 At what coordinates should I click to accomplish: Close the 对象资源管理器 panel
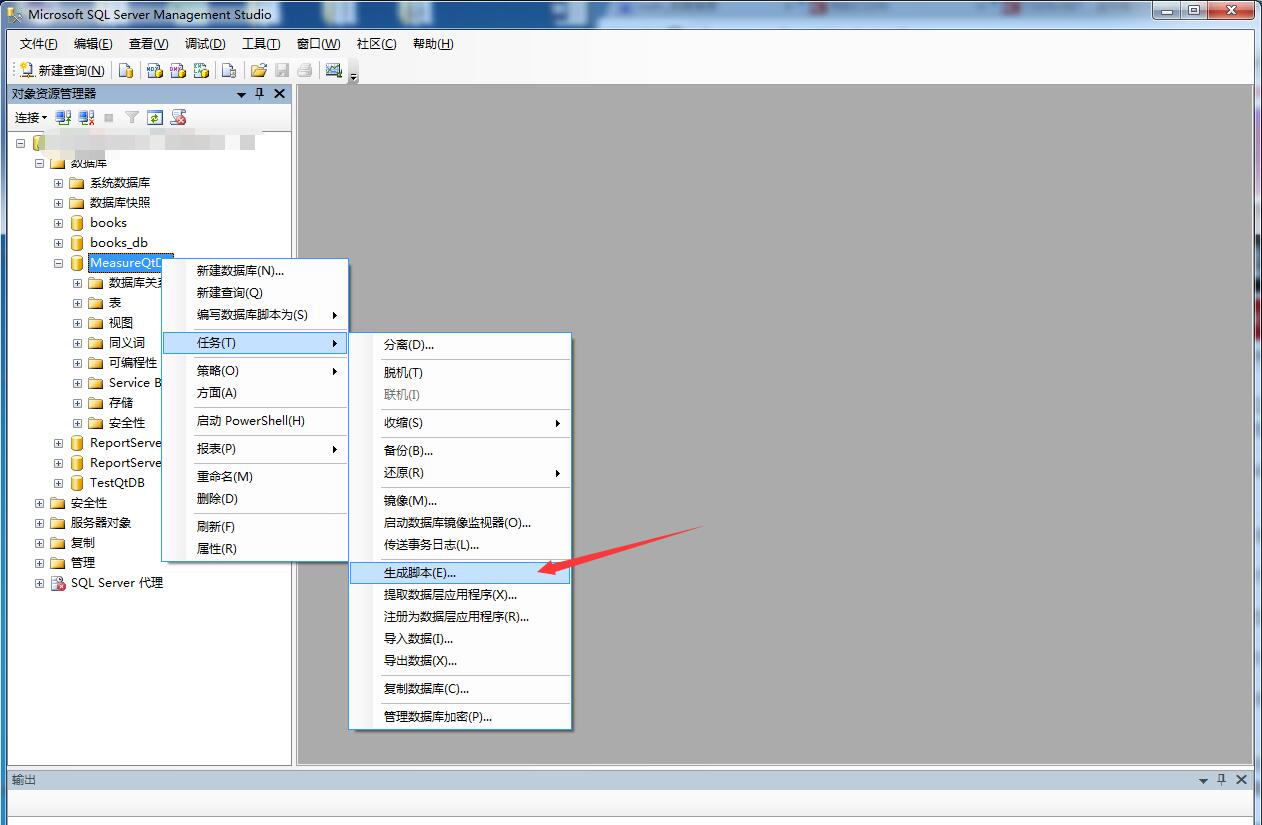pos(279,93)
